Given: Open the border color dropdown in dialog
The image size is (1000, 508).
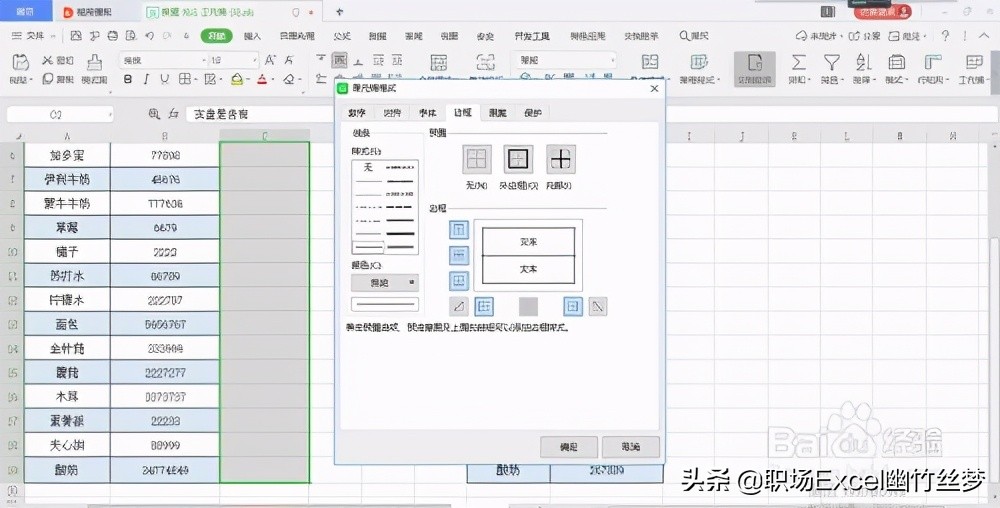Looking at the screenshot, I should coord(385,282).
